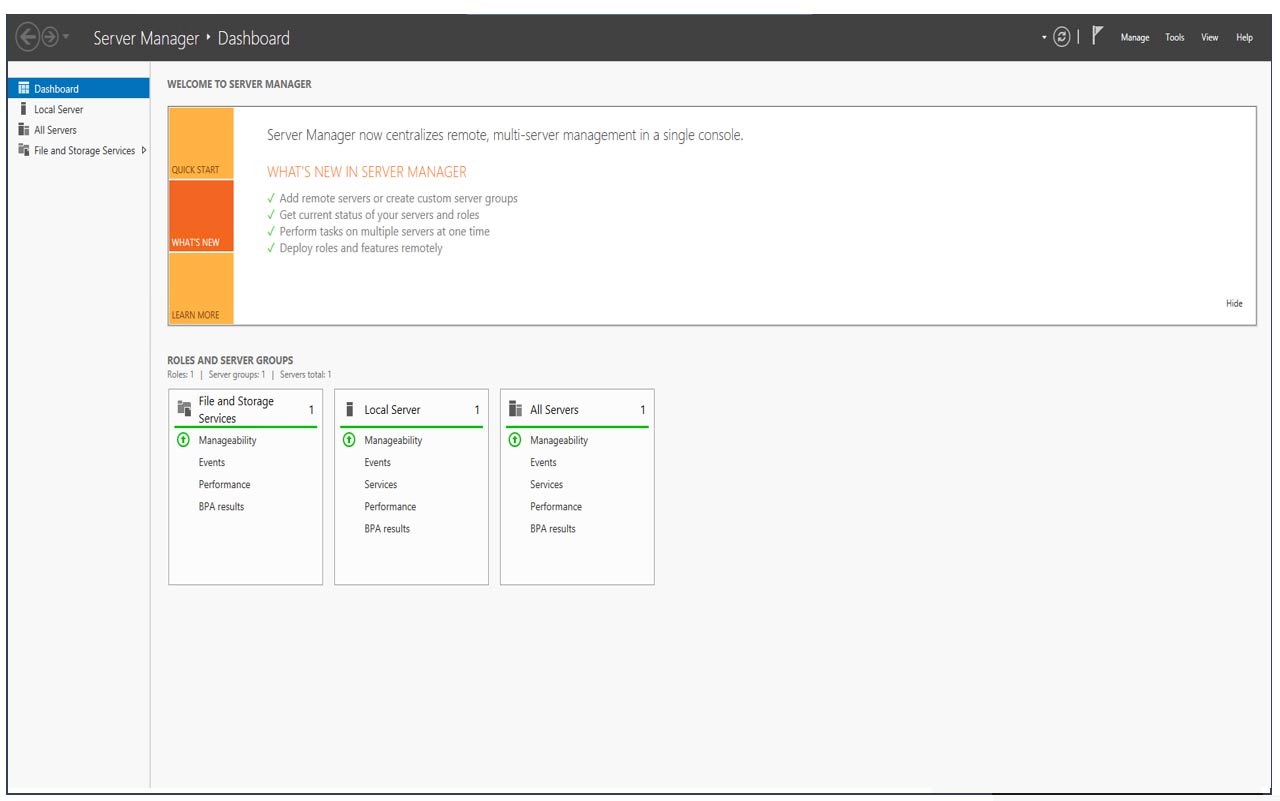Click 'Add remote servers or create custom server groups'
Screen dimensions: 1280x801
[398, 198]
